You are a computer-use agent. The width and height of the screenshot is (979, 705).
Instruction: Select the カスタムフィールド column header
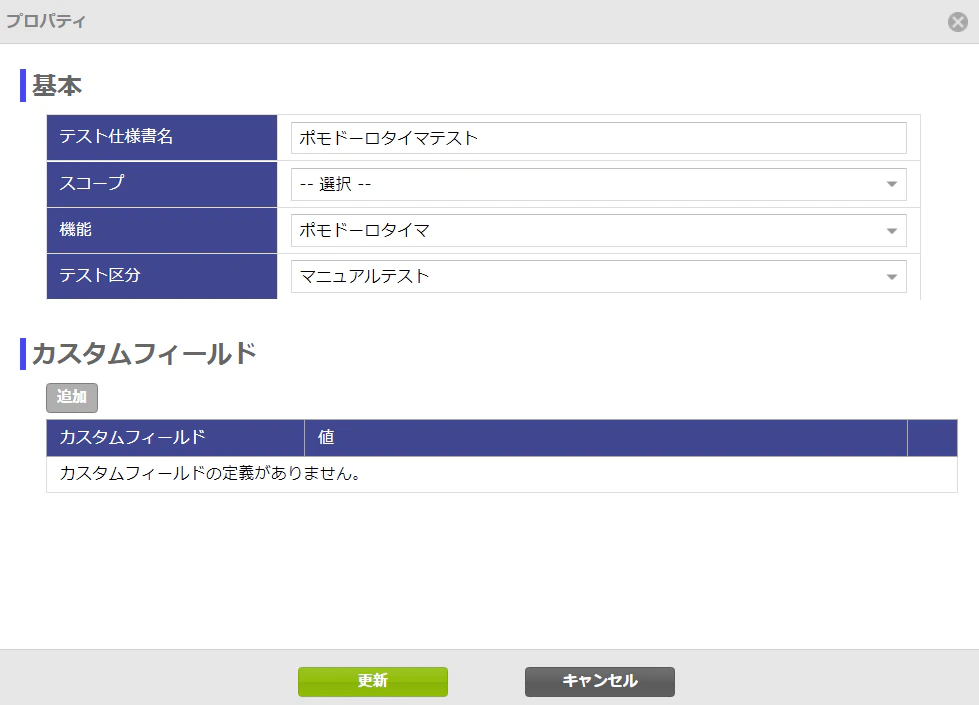coord(175,438)
